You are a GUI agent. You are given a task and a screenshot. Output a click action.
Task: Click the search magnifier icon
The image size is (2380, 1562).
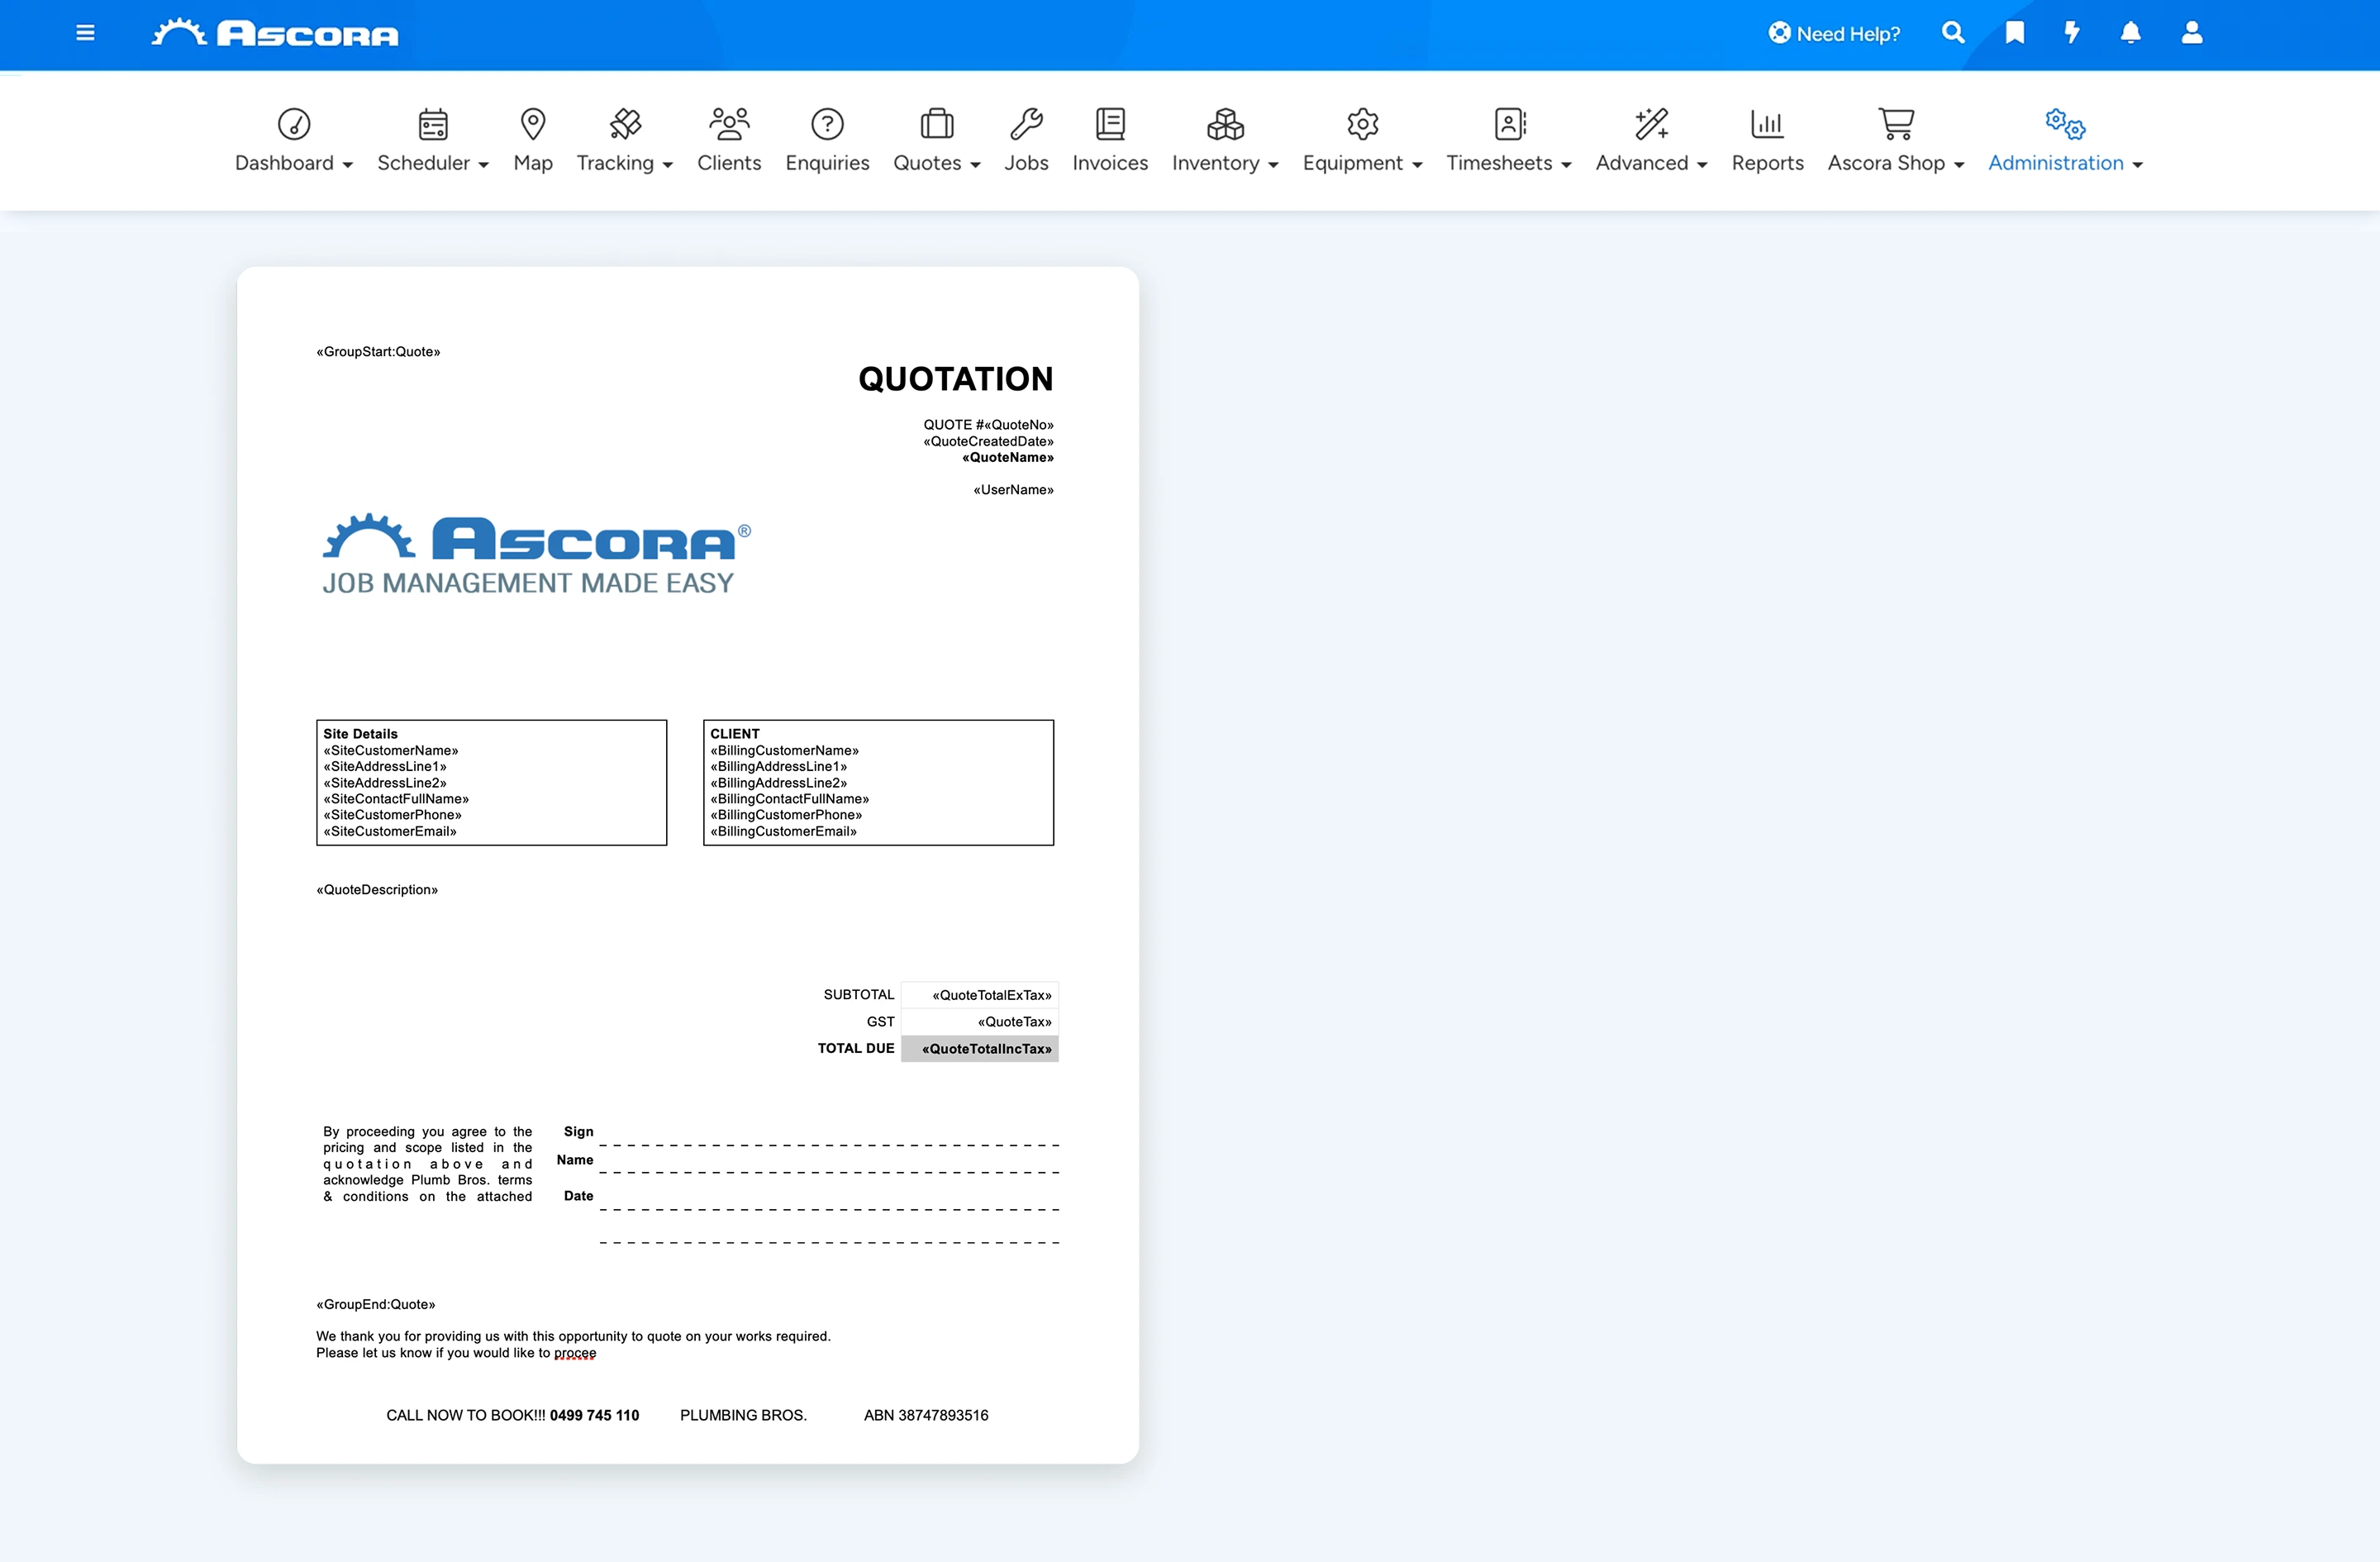click(x=1953, y=33)
